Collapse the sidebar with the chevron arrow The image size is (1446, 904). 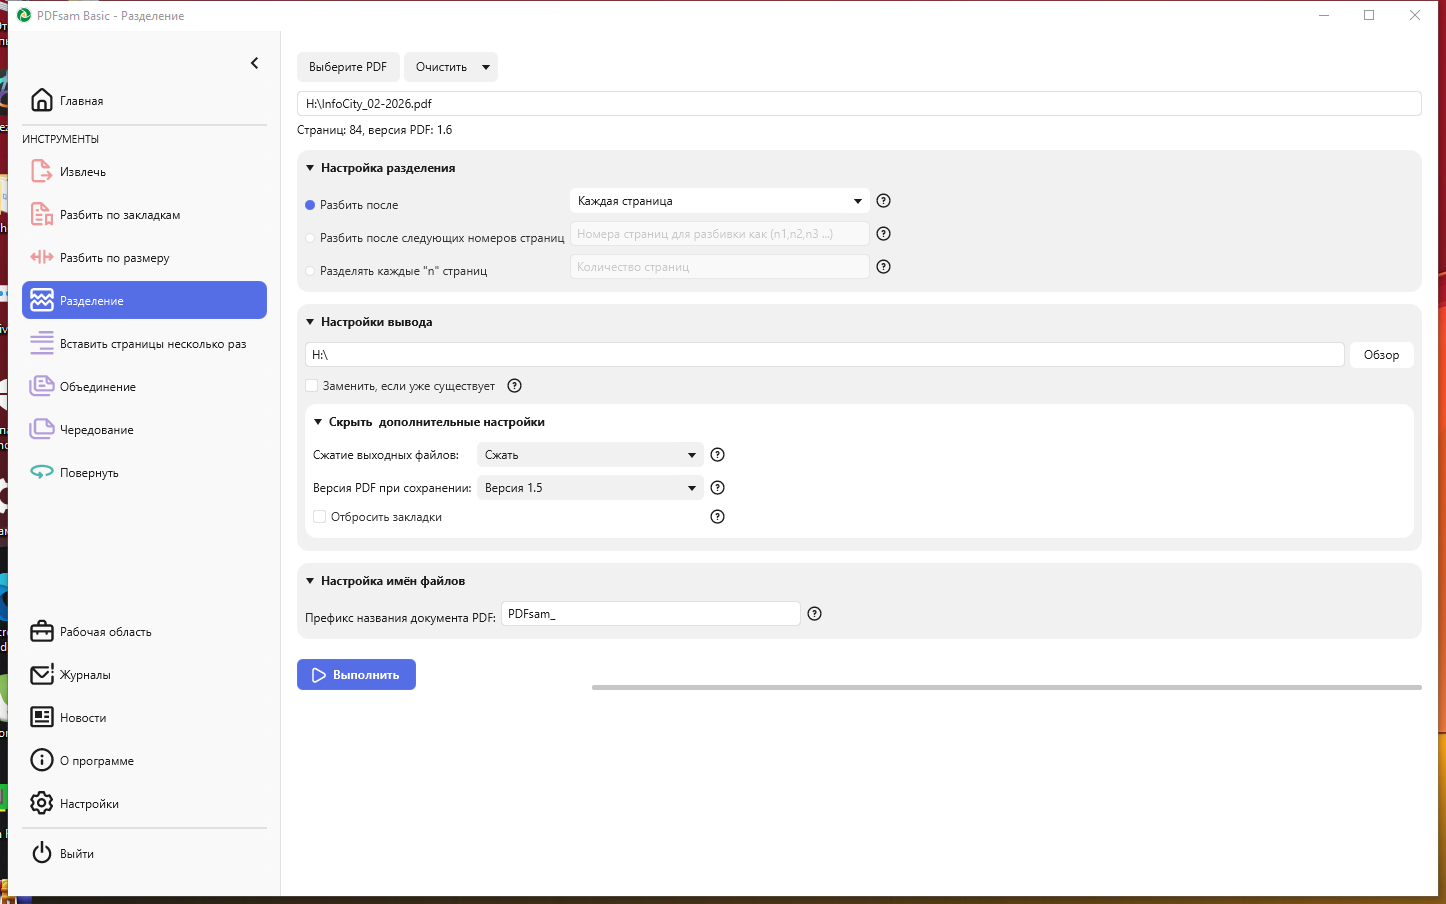click(254, 63)
